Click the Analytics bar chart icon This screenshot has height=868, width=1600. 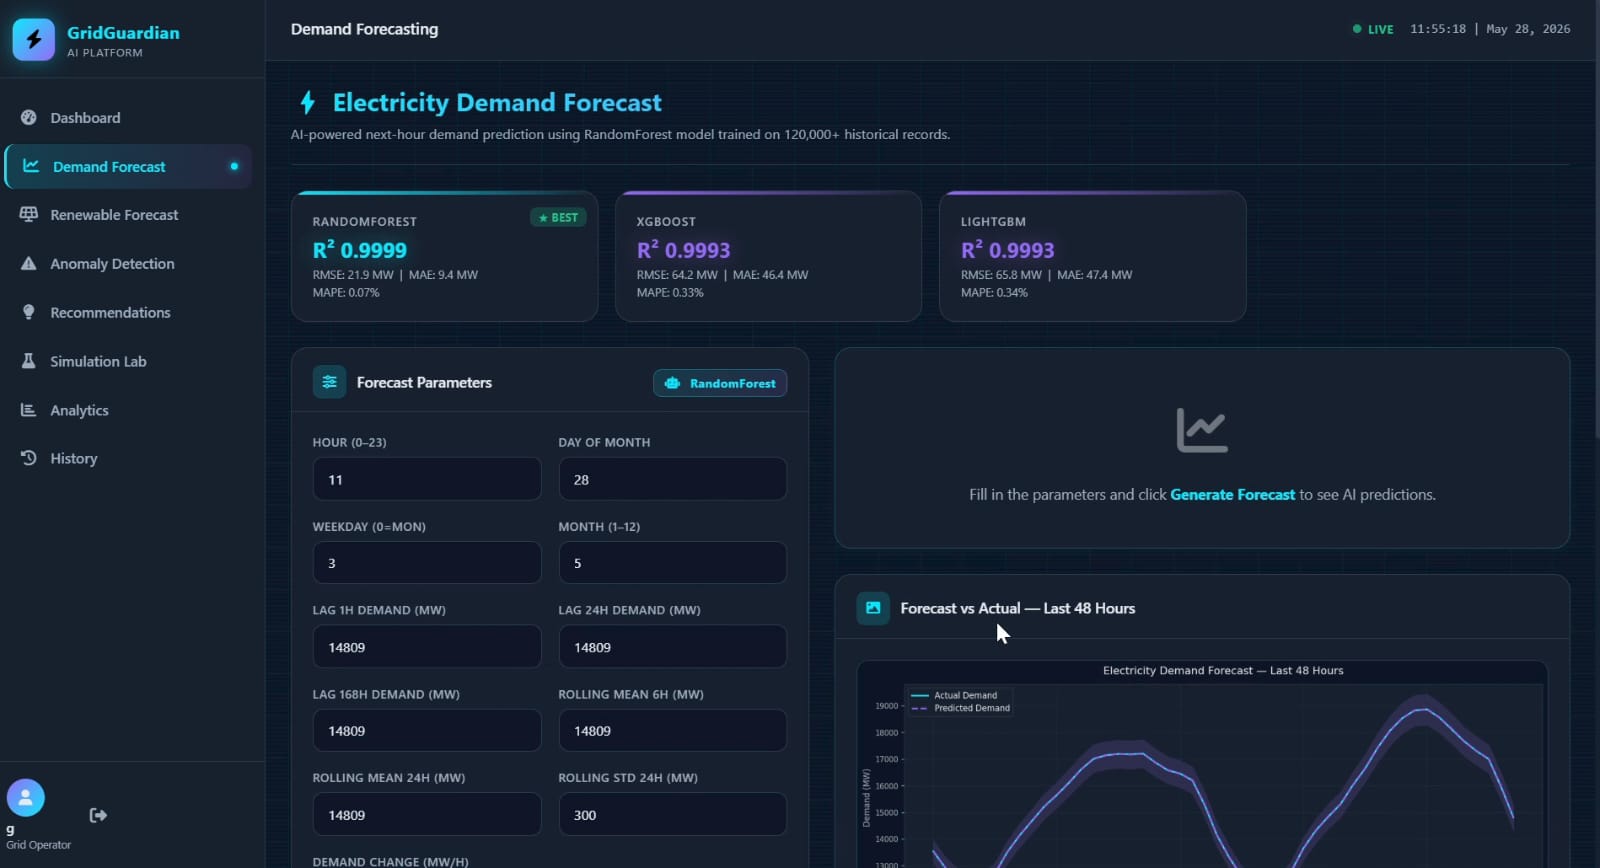[29, 410]
